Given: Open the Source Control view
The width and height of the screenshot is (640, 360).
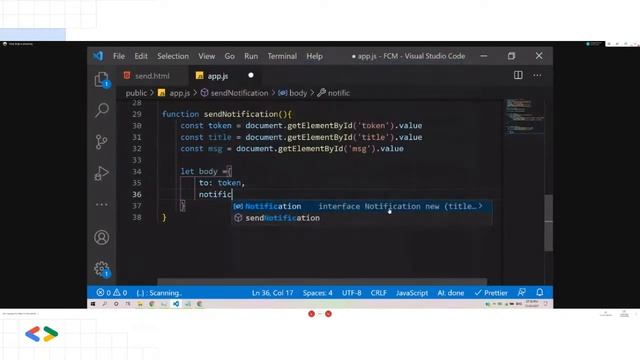Looking at the screenshot, I should click(101, 142).
